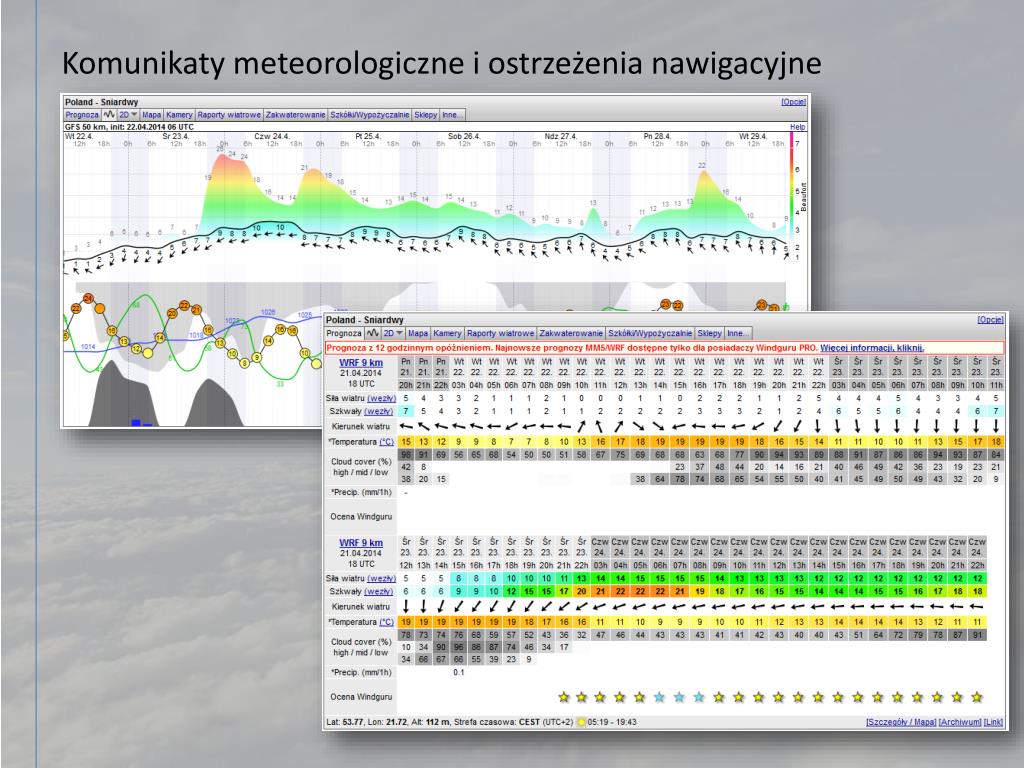Click the Help link on the GFS graph
This screenshot has height=768, width=1024.
797,127
